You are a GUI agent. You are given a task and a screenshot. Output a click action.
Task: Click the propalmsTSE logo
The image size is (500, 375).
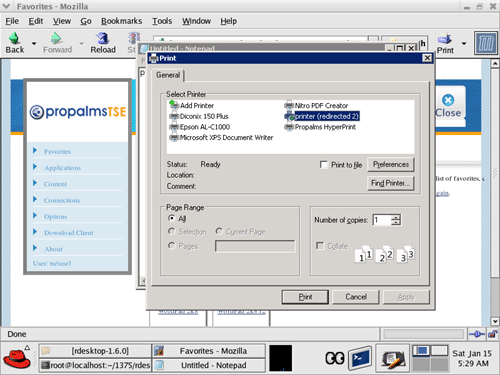tap(78, 112)
